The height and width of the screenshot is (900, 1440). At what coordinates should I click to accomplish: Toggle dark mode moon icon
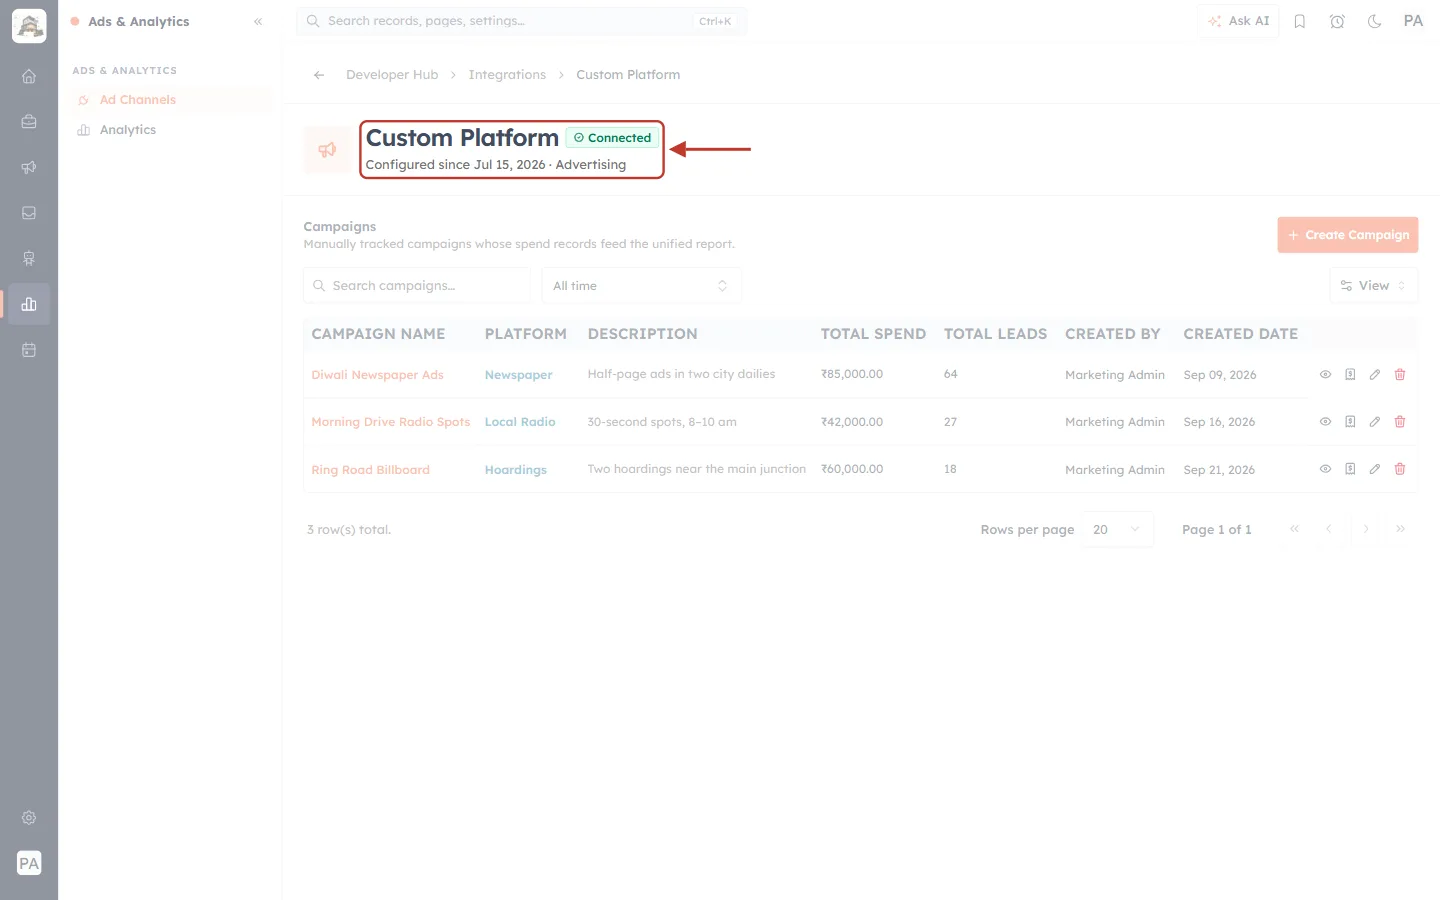[1375, 21]
